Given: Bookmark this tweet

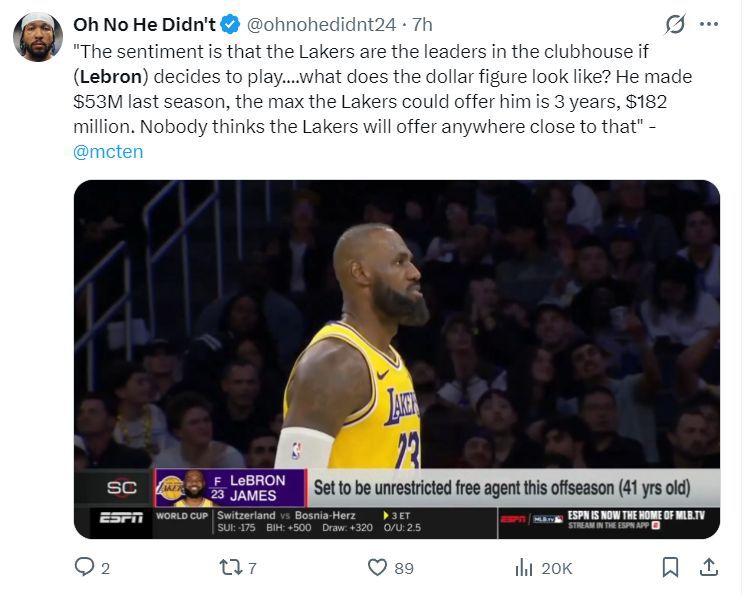Looking at the screenshot, I should point(670,567).
